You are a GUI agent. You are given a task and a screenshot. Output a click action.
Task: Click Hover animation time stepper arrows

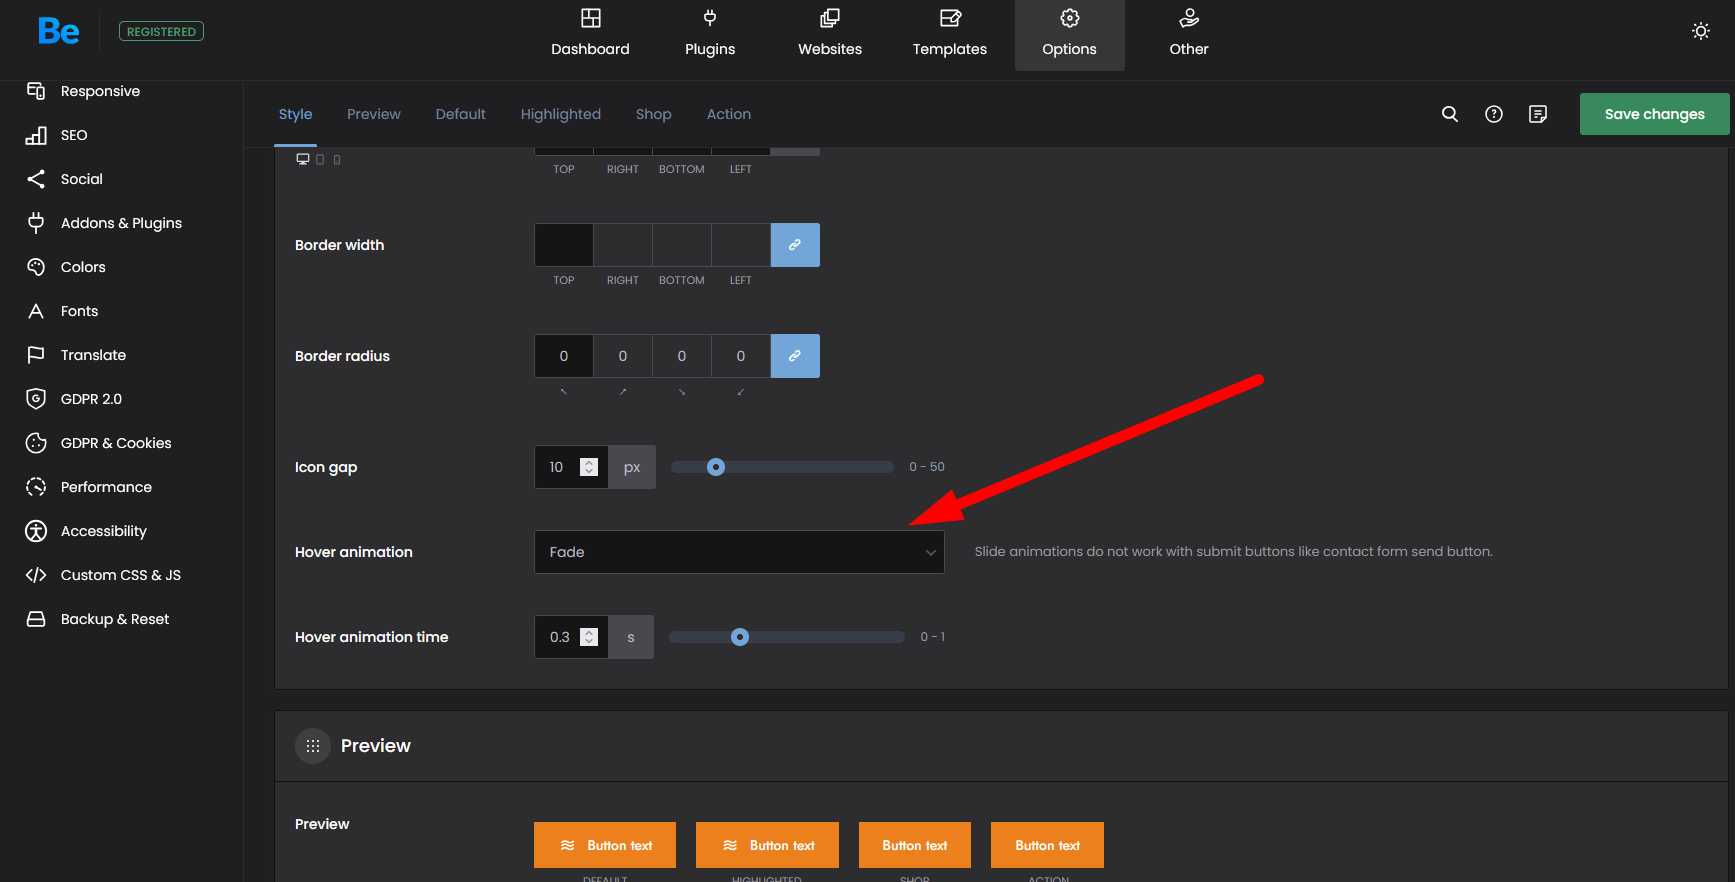point(589,637)
